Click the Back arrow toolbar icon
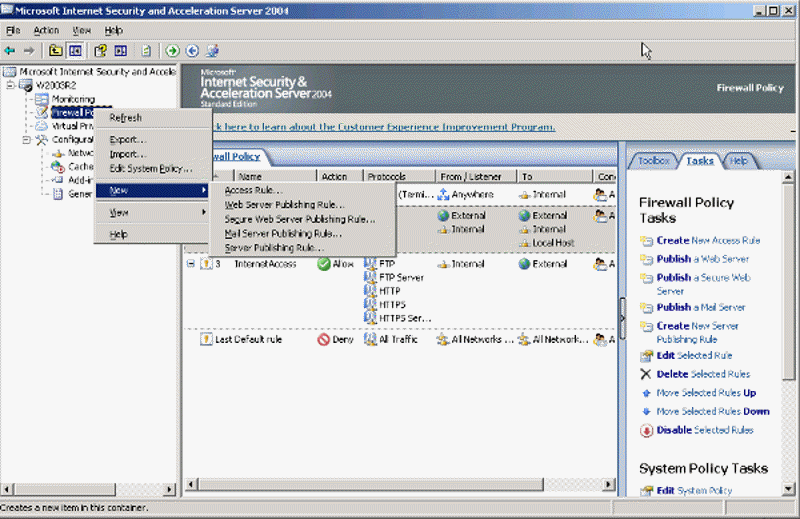 [10, 51]
